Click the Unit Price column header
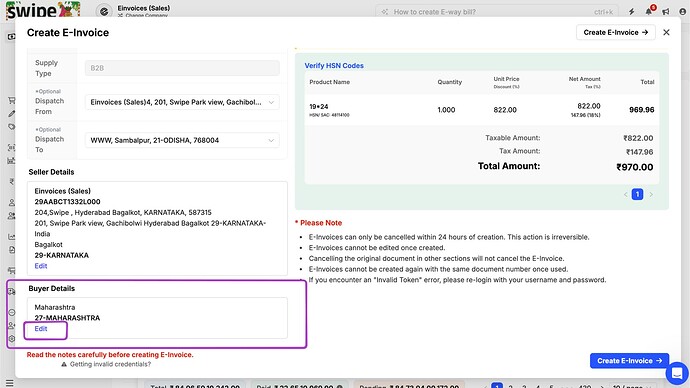This screenshot has height=388, width=690. [506, 79]
